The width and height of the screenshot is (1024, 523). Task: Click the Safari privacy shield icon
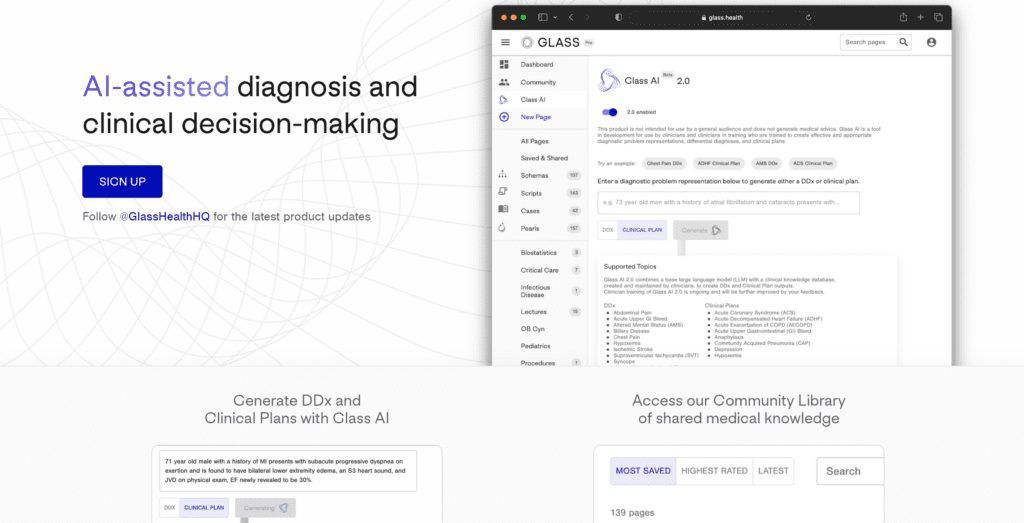click(x=618, y=18)
